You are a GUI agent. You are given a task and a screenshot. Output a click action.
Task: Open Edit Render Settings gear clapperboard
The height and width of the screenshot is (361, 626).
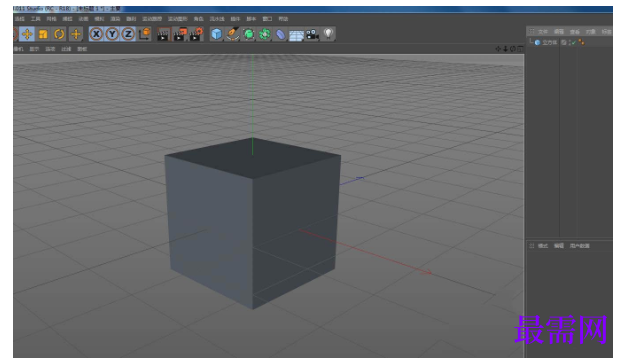(x=196, y=34)
